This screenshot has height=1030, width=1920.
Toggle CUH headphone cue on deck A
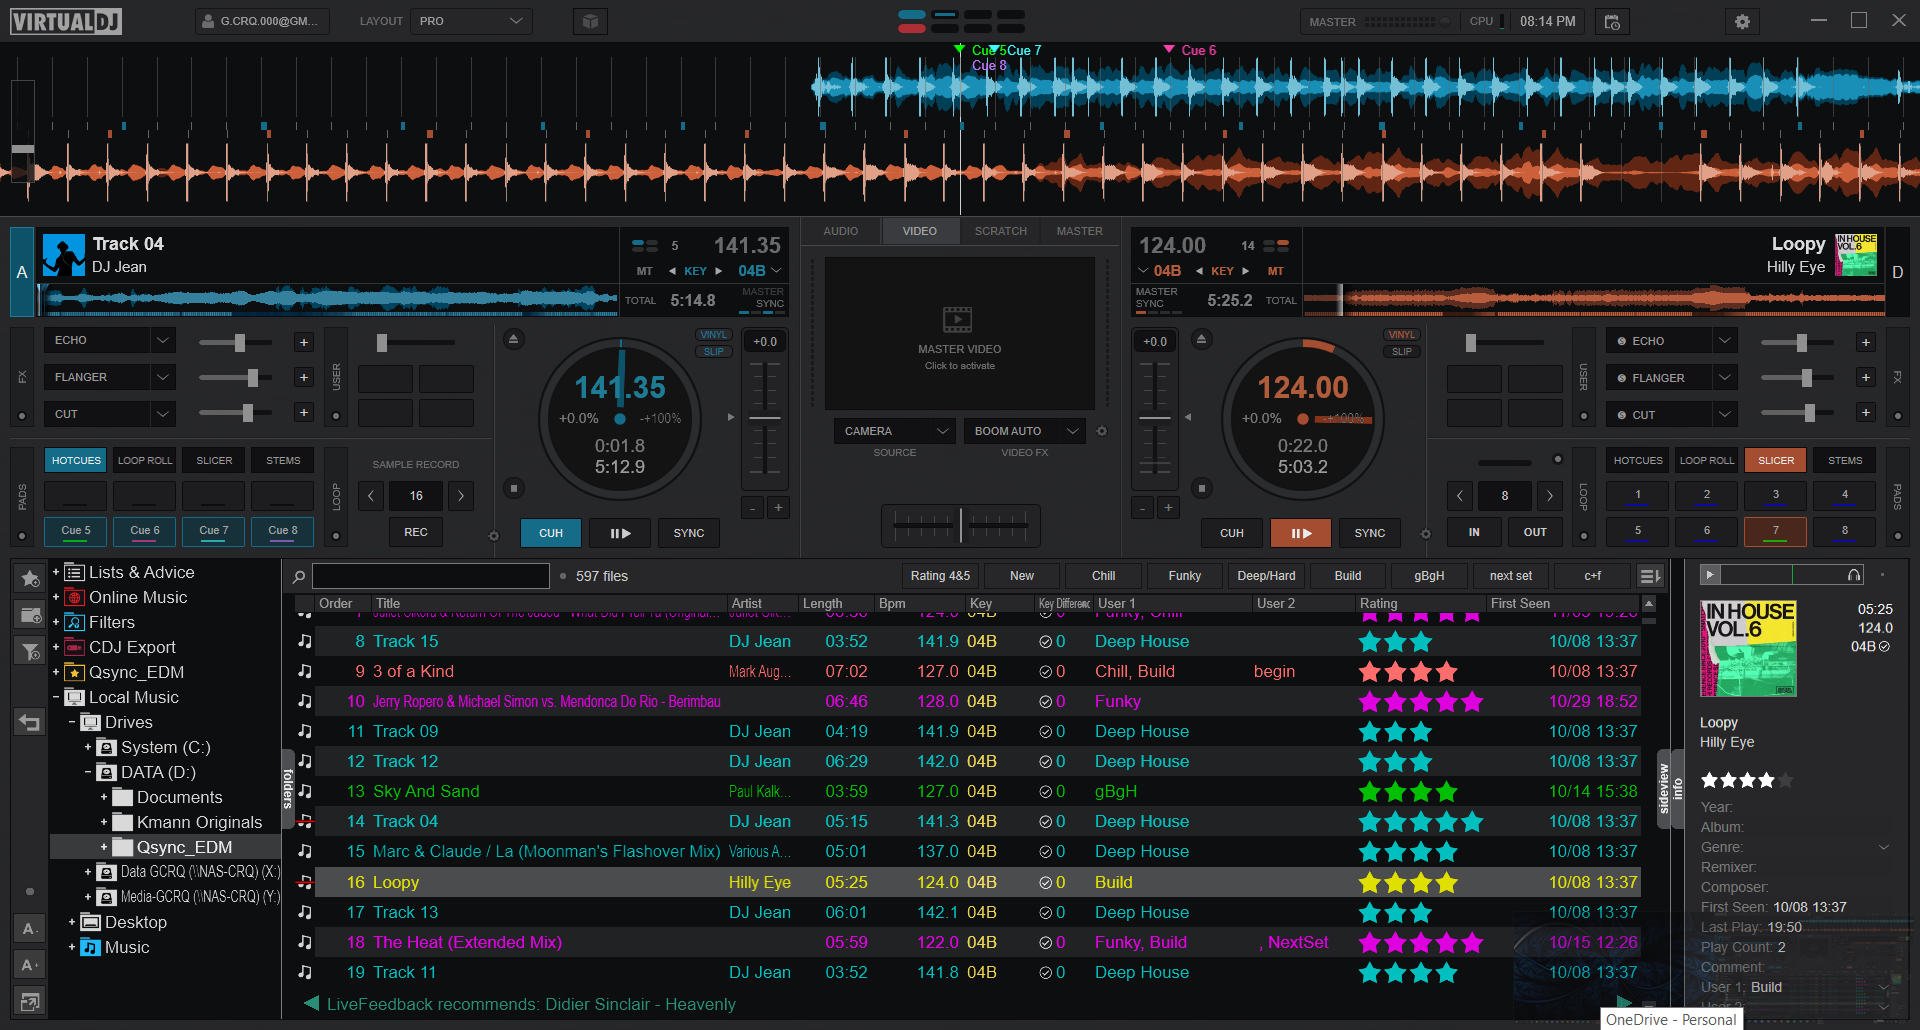coord(551,533)
